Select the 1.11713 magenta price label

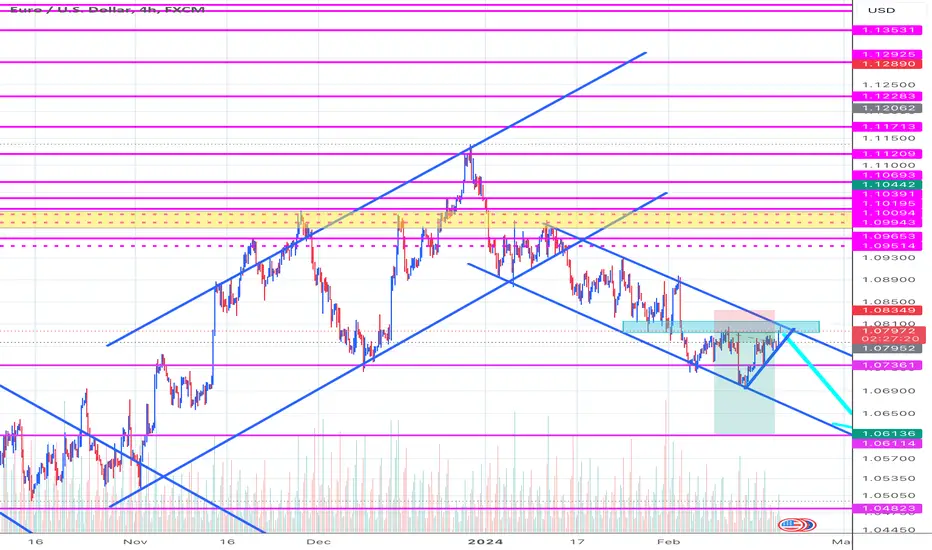tap(887, 127)
